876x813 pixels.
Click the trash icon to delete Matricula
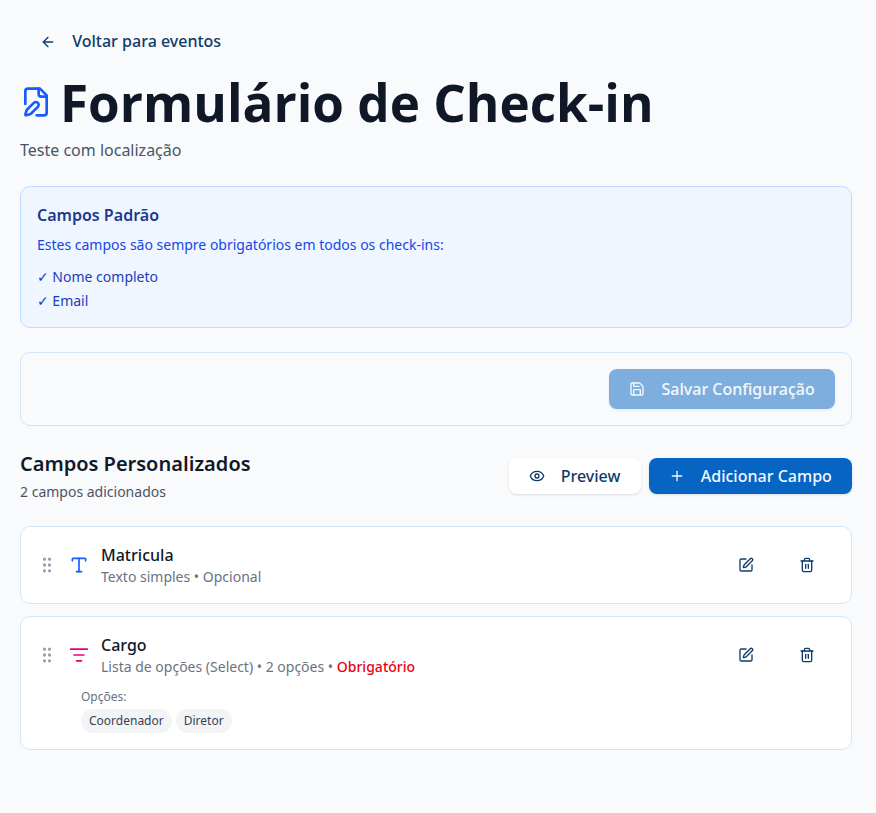[806, 565]
